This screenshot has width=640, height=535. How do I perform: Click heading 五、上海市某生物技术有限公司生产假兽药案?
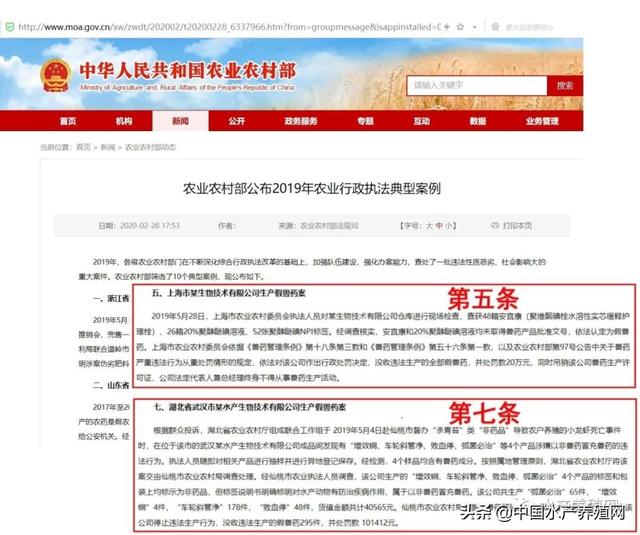[229, 293]
